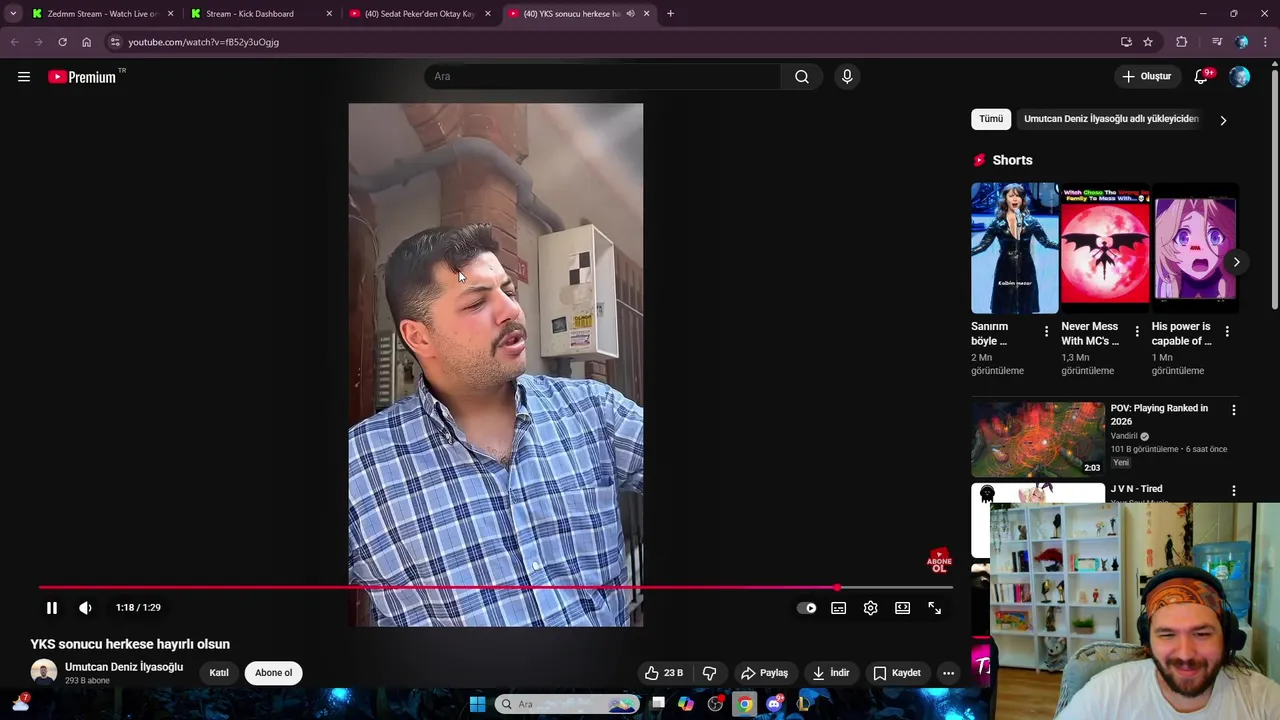The image size is (1280, 720).
Task: Select the Umutcan Deniz İlyasoğlu uploader chip
Action: [1111, 119]
